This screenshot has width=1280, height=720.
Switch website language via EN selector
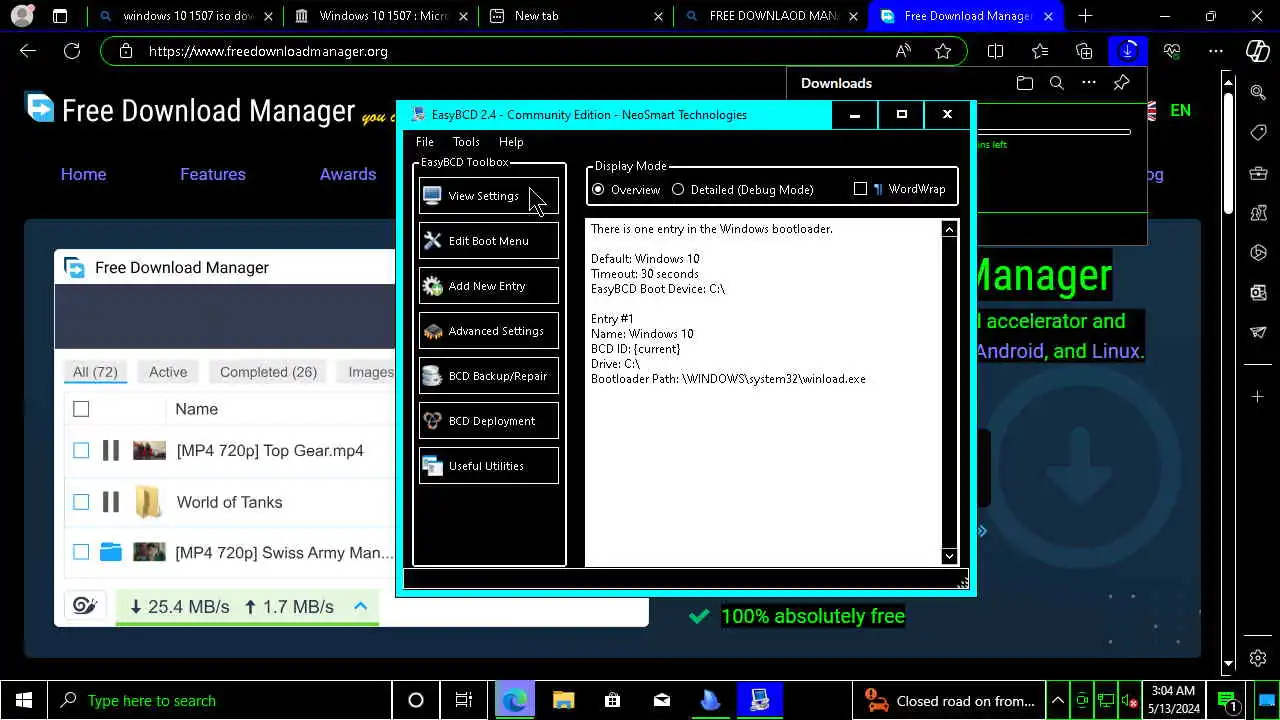[x=1180, y=110]
